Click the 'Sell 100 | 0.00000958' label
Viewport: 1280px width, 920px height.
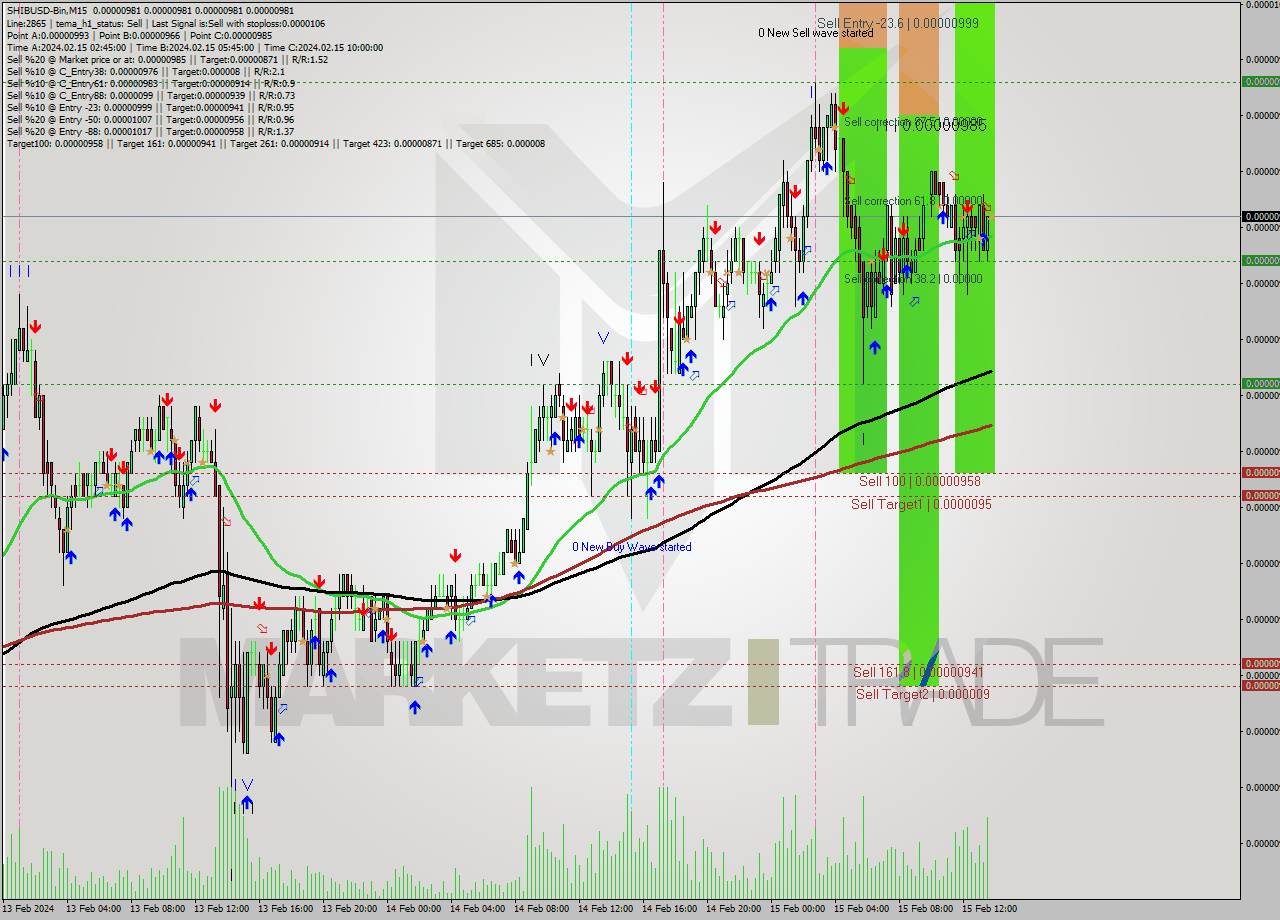click(x=919, y=481)
